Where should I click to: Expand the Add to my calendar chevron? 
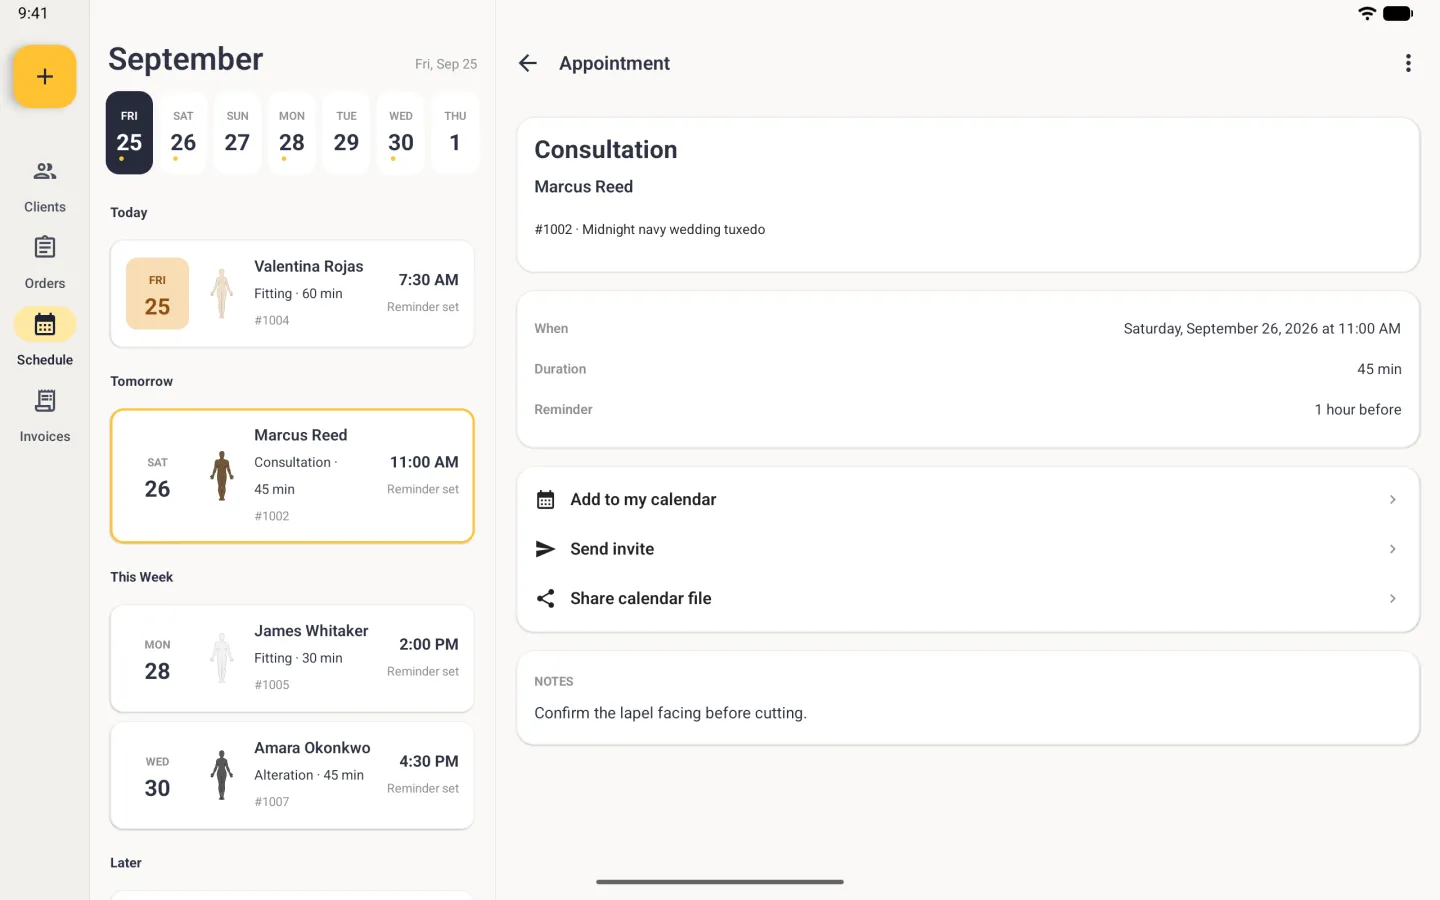(x=1392, y=499)
